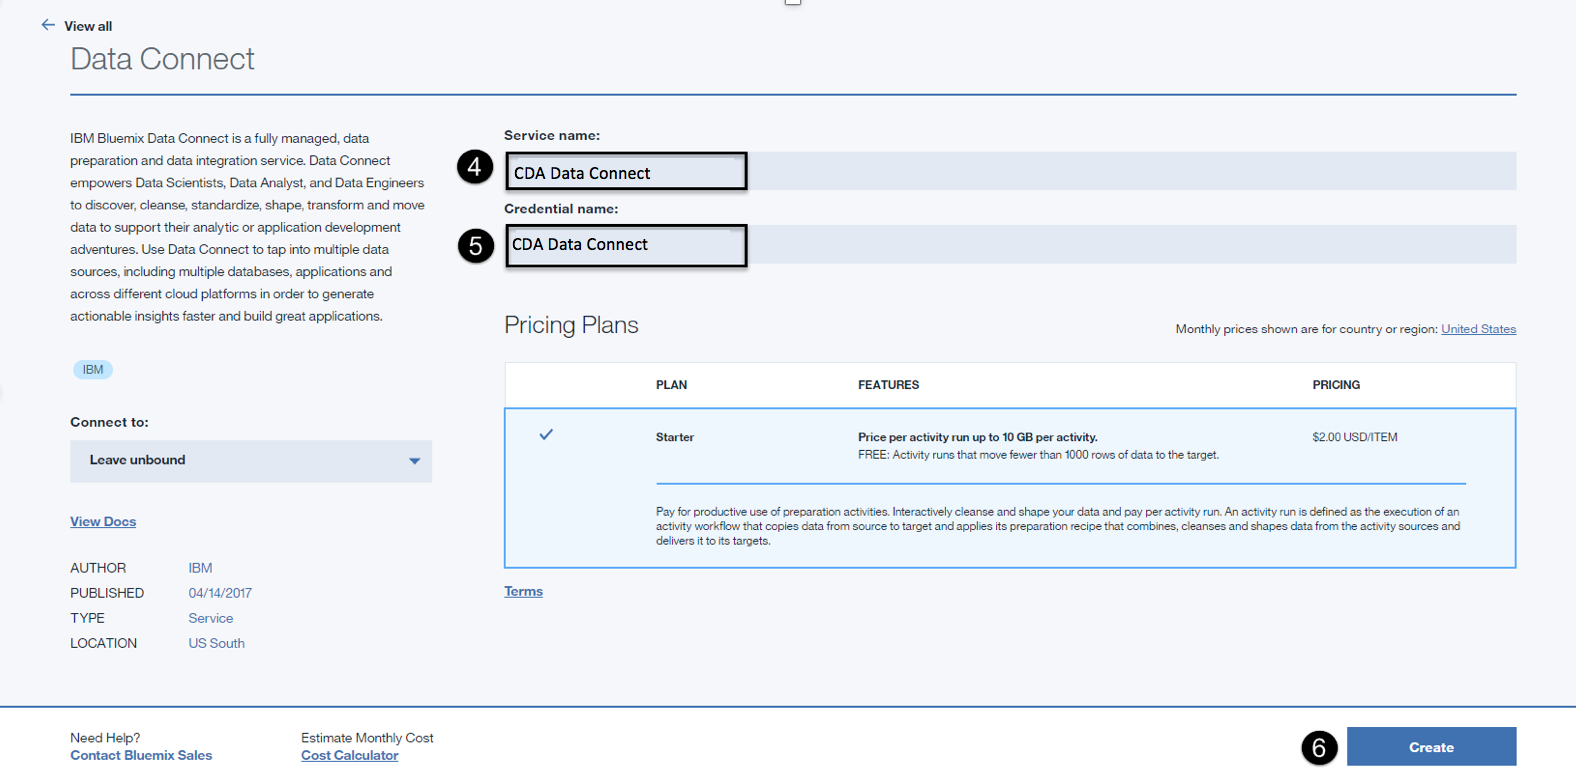Click the published date 04/14/2017
The image size is (1576, 774).
click(x=220, y=593)
